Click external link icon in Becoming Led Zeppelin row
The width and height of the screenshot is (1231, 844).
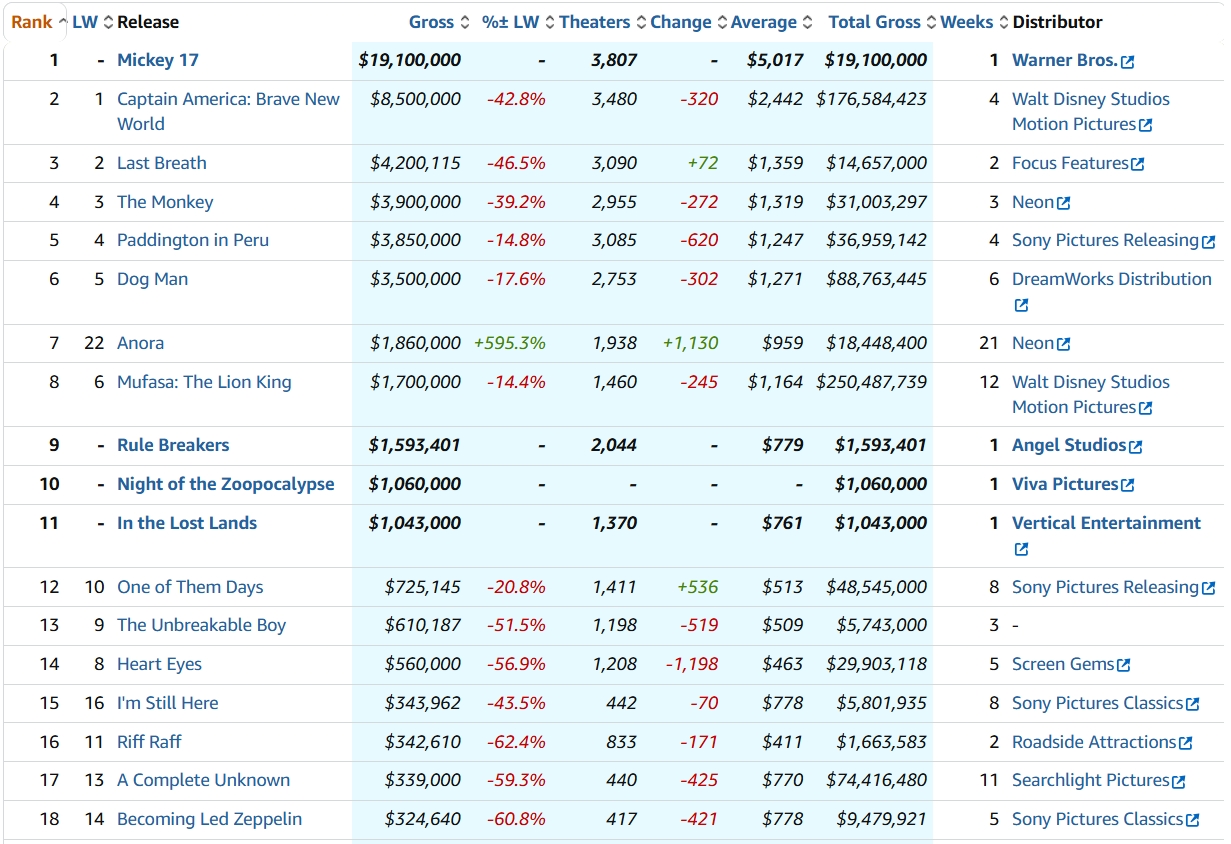1192,820
